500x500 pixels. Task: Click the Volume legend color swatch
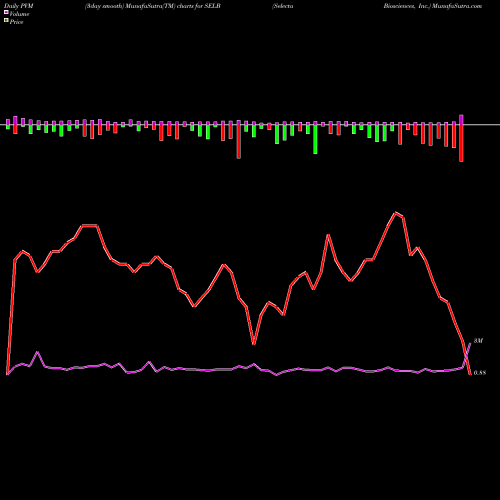6,13
